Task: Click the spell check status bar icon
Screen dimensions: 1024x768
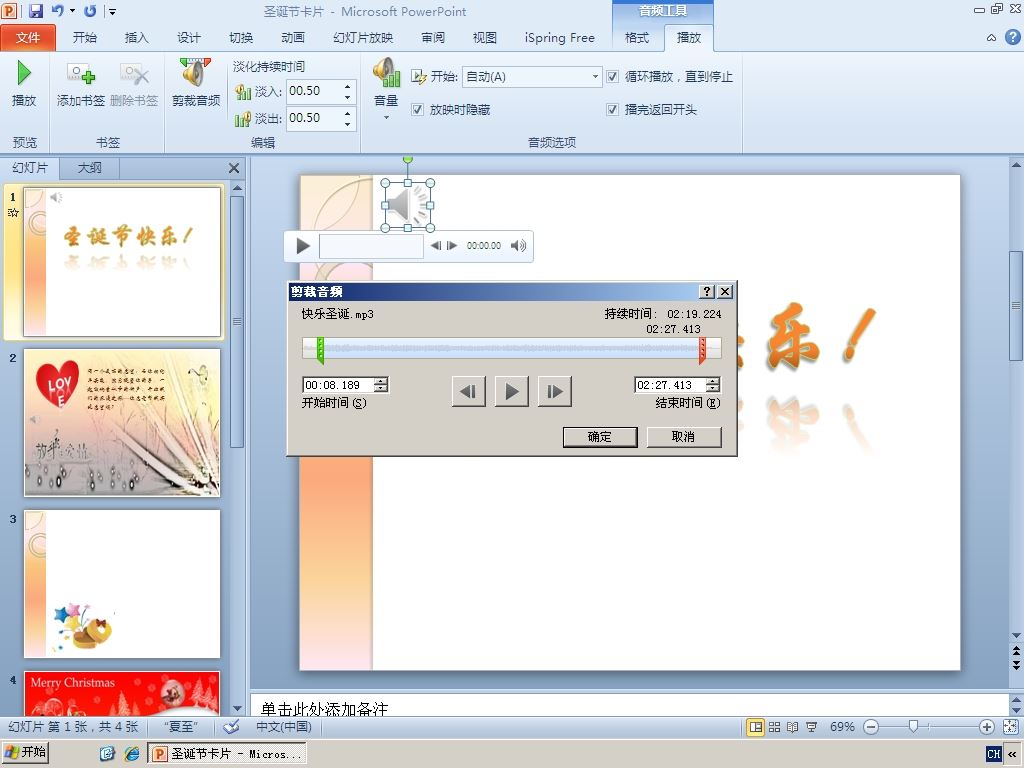Action: coord(231,727)
